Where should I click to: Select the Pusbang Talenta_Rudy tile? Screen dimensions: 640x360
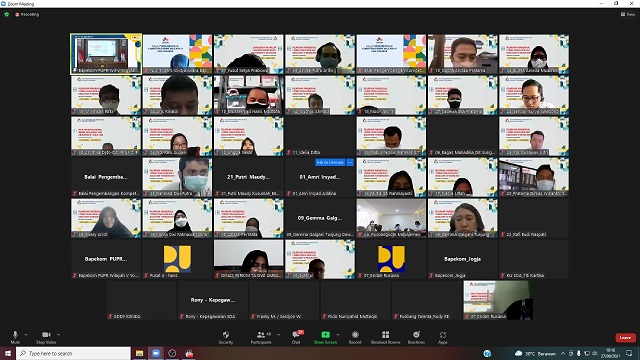[427, 300]
